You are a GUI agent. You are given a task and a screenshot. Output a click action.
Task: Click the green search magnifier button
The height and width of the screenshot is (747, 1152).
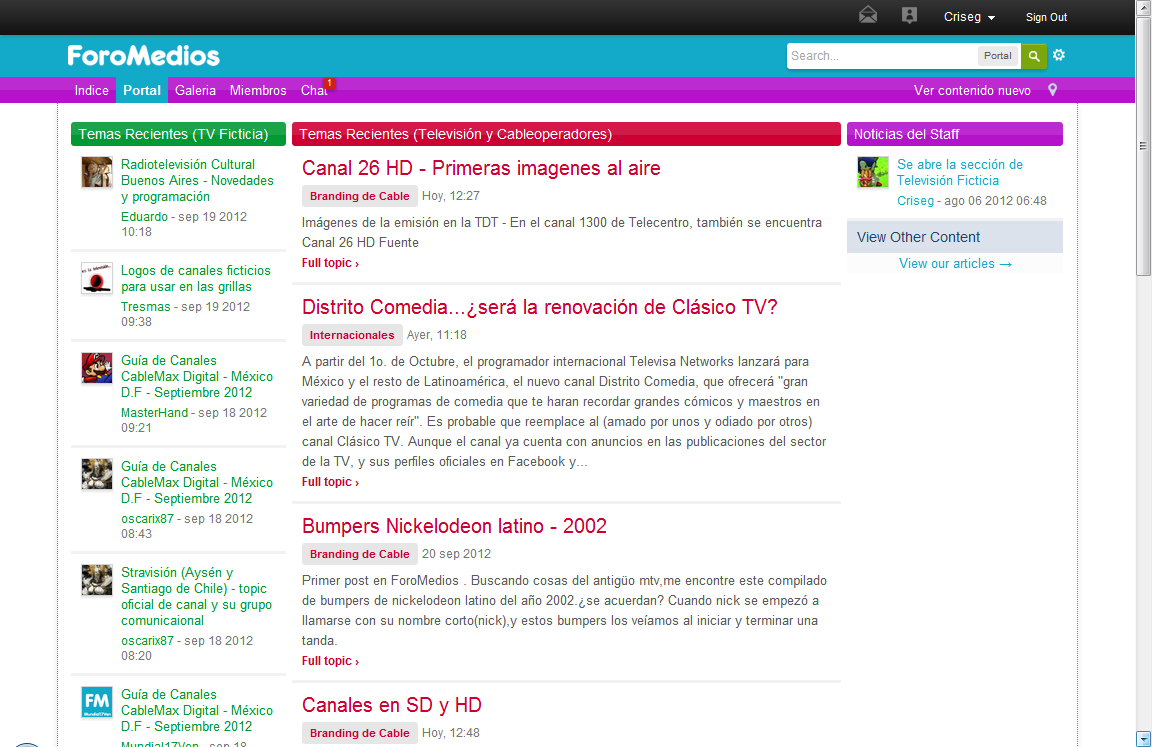point(1034,56)
